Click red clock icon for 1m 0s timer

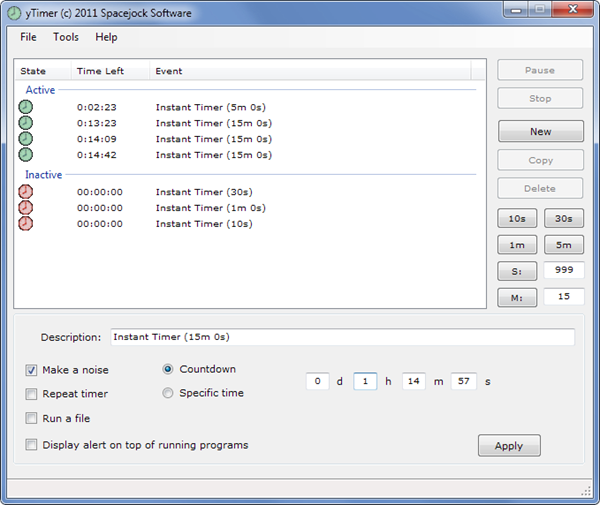(x=26, y=207)
